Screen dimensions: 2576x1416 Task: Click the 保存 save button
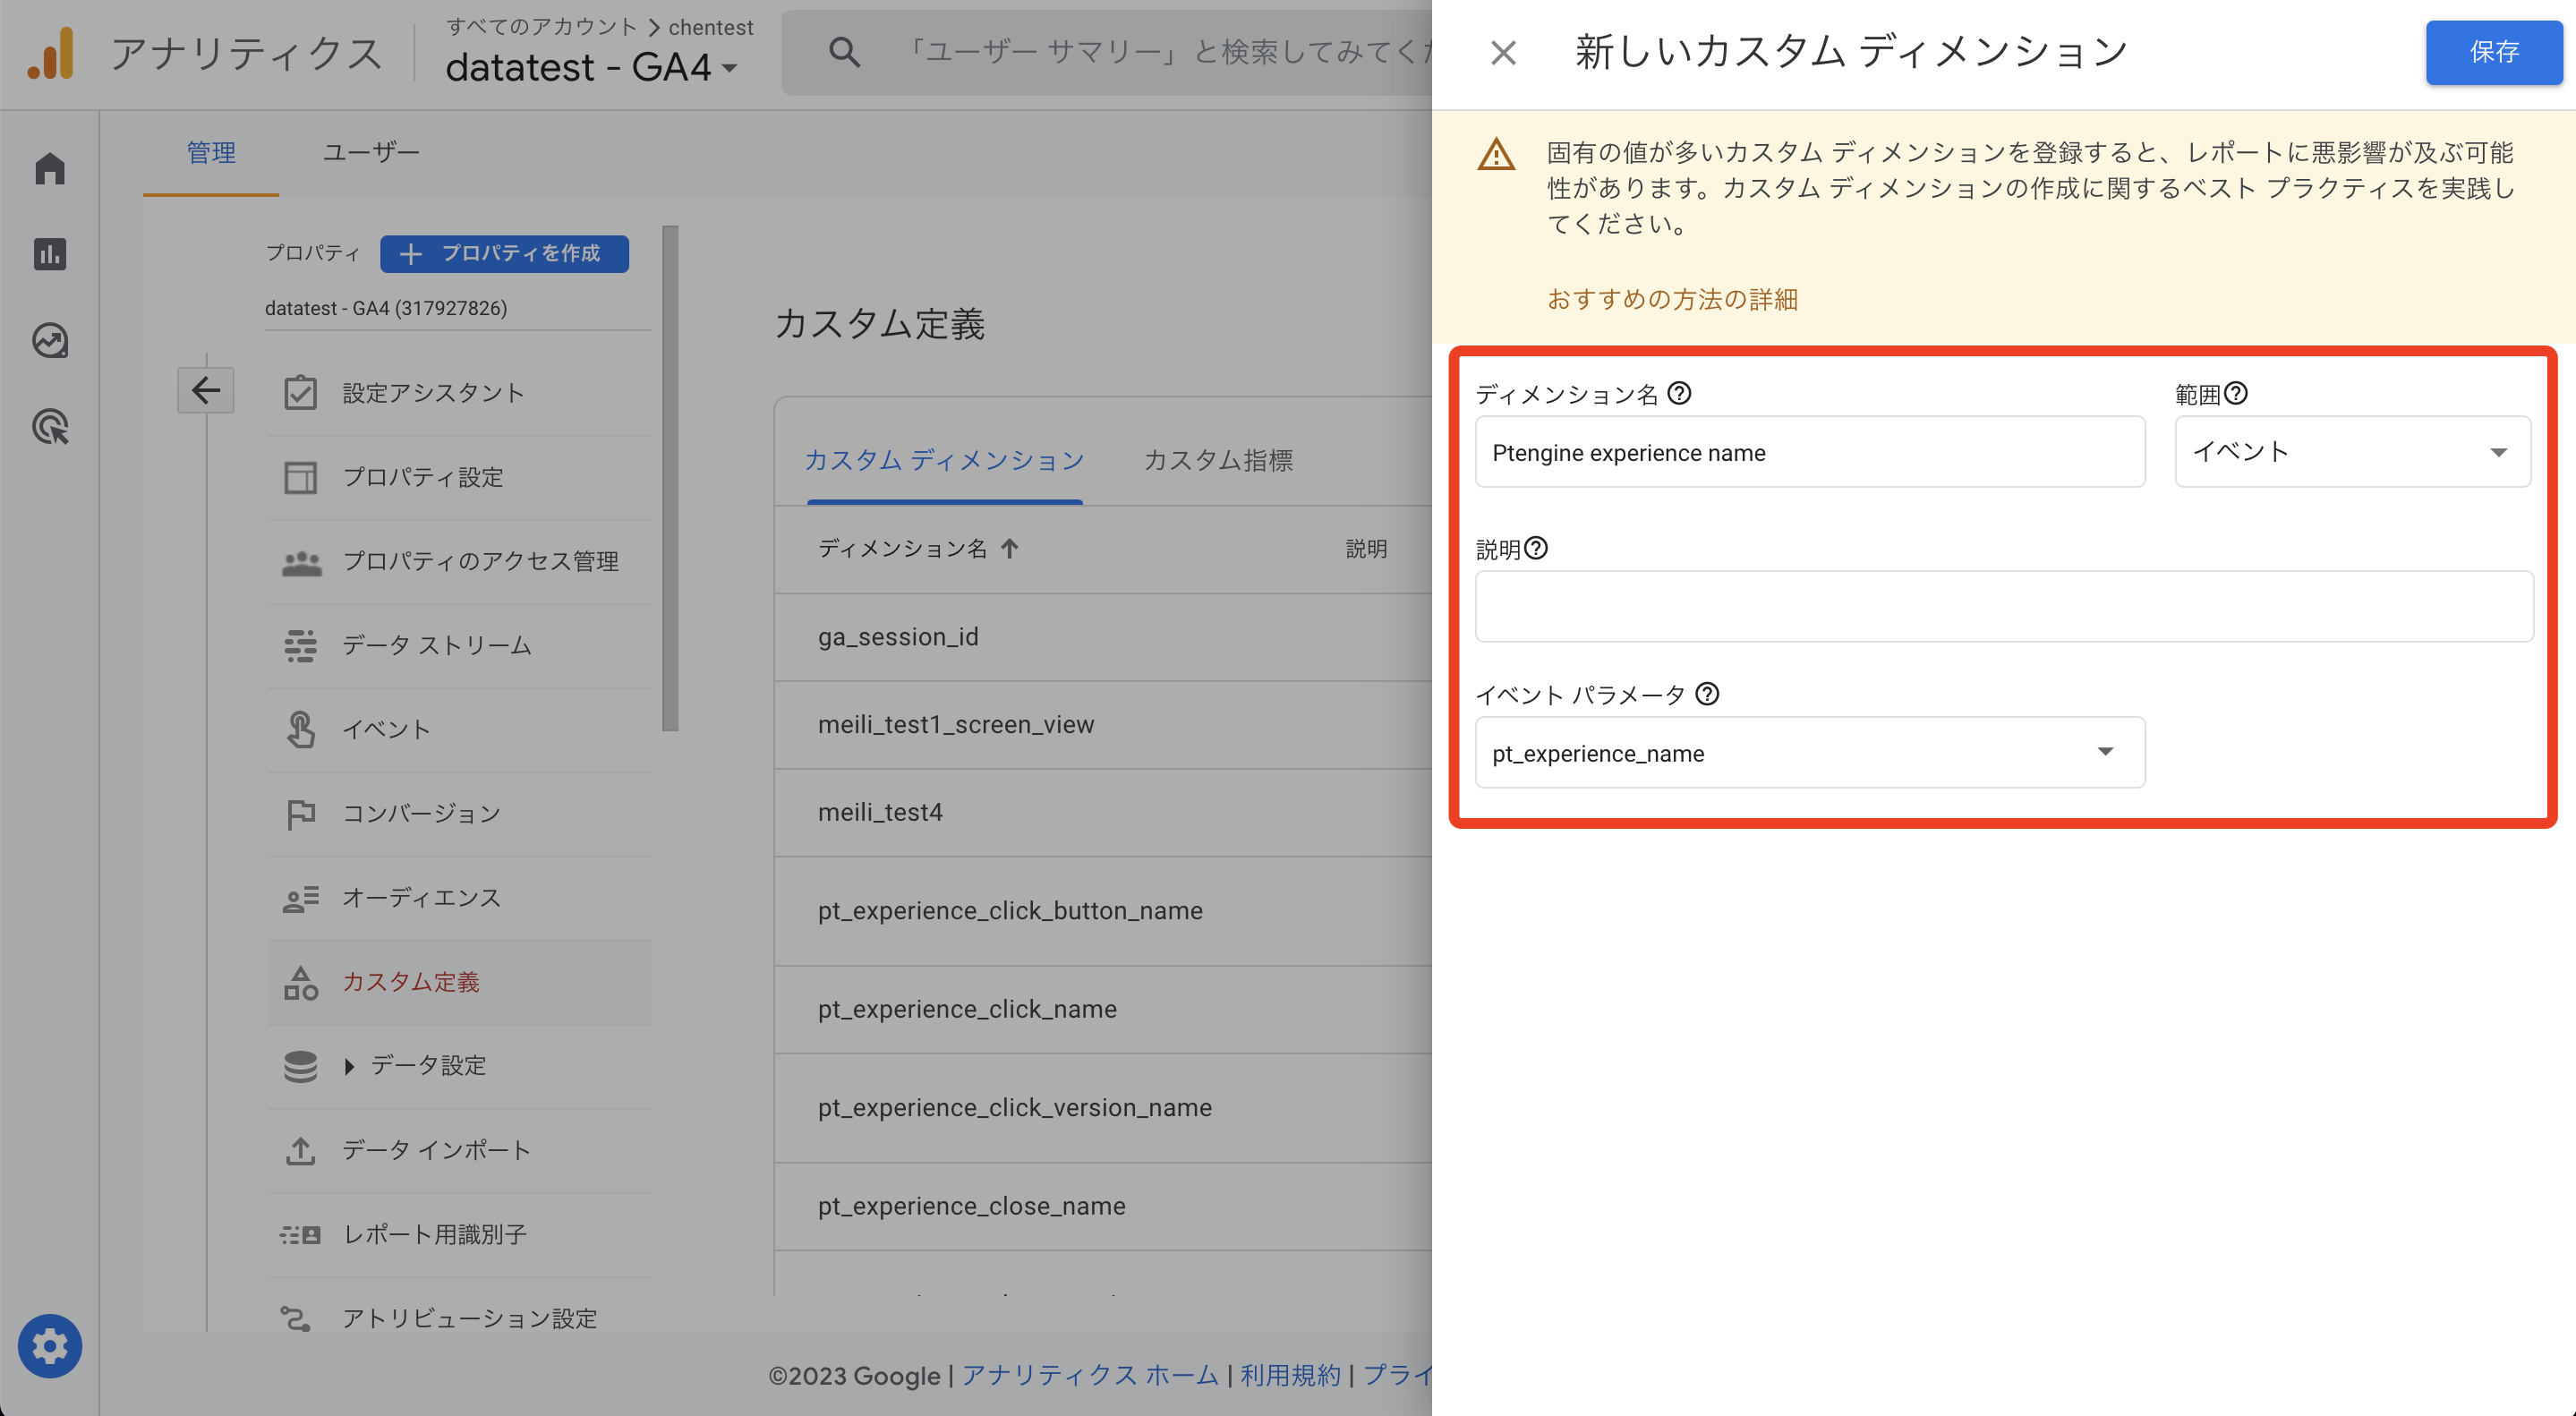point(2494,52)
